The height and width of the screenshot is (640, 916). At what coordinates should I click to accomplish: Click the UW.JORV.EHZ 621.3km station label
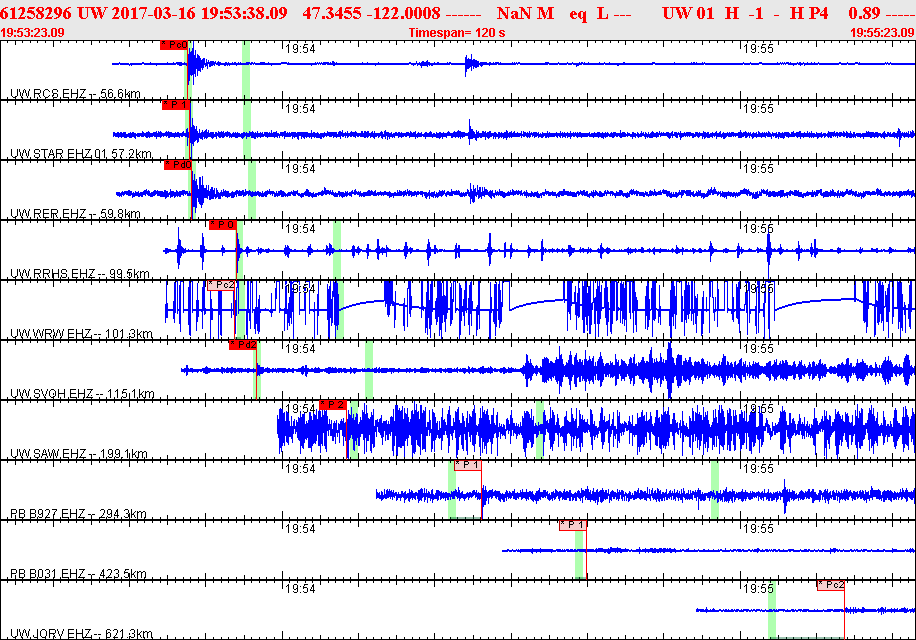[80, 634]
